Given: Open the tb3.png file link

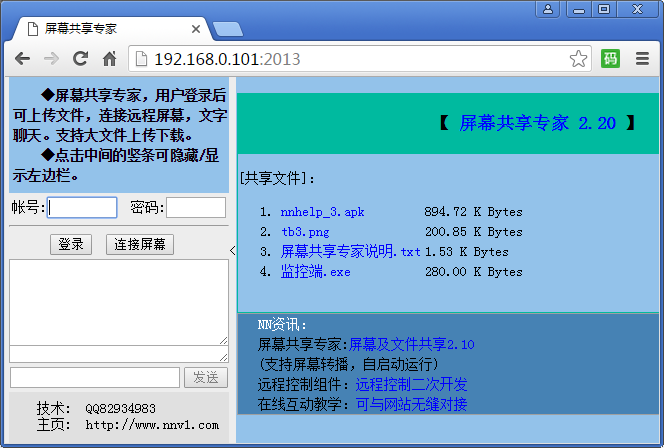Looking at the screenshot, I should (x=305, y=232).
